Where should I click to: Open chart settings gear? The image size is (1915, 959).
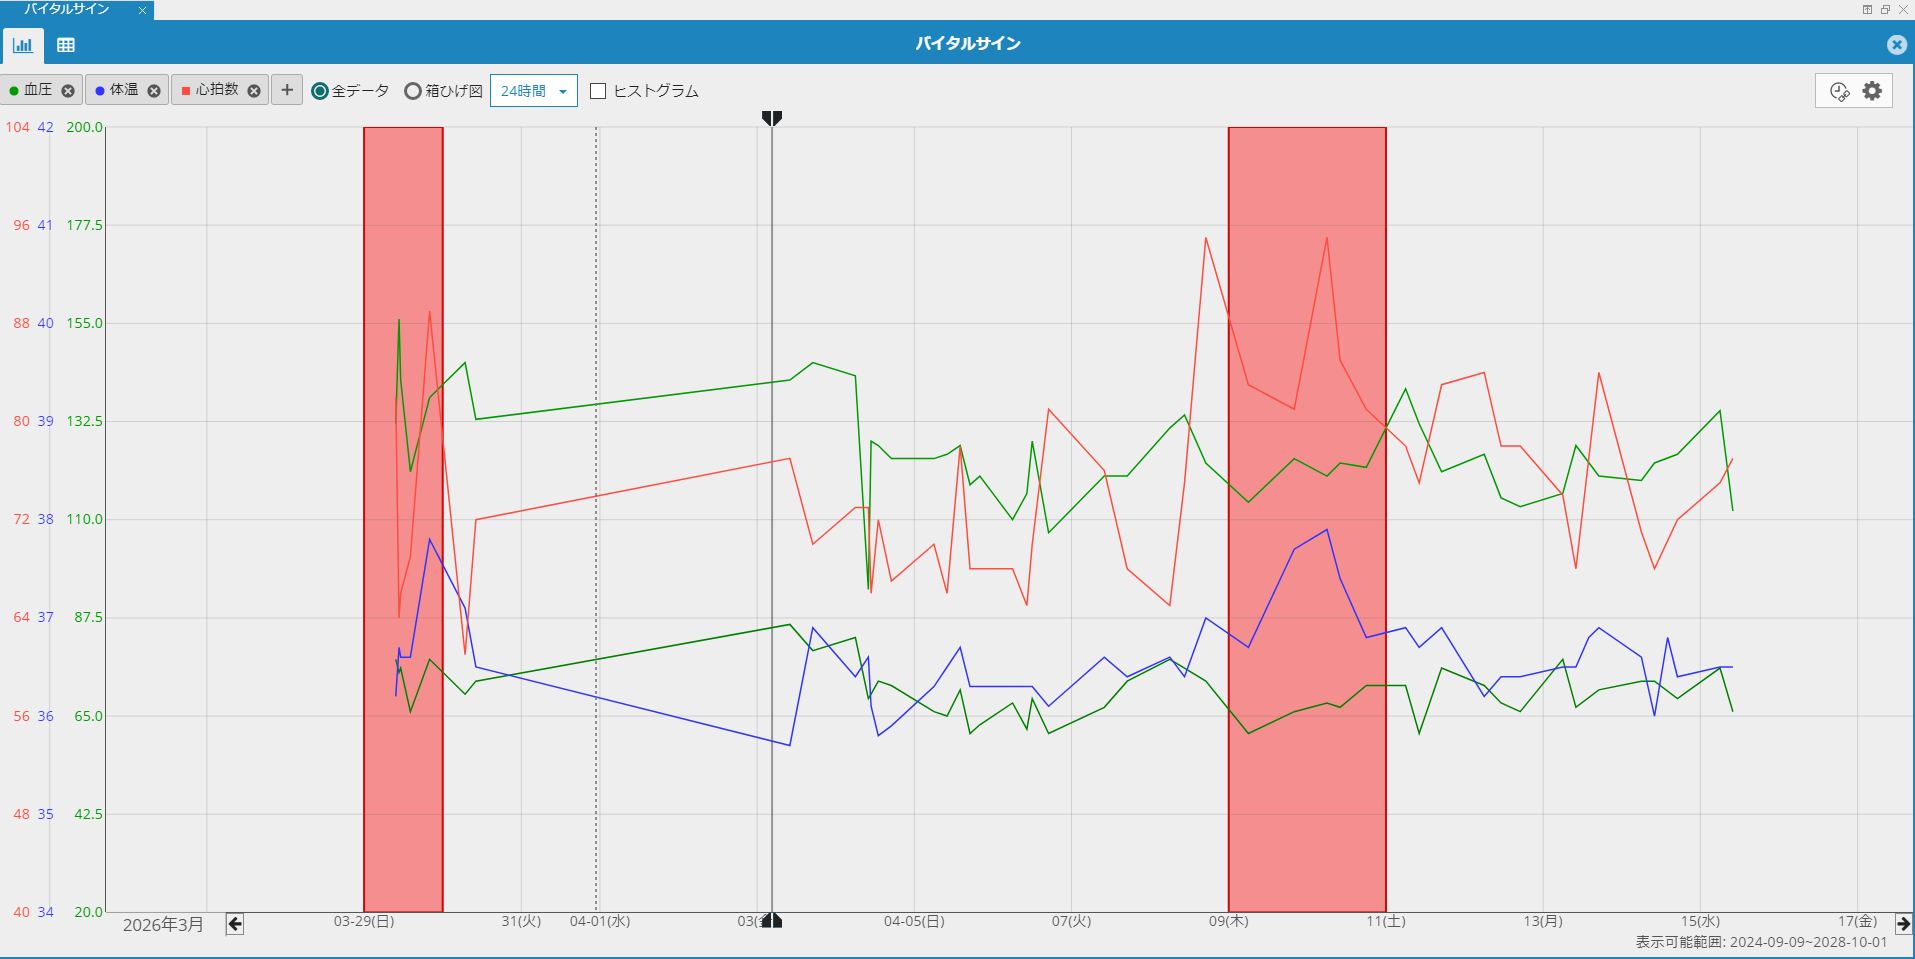[x=1872, y=91]
